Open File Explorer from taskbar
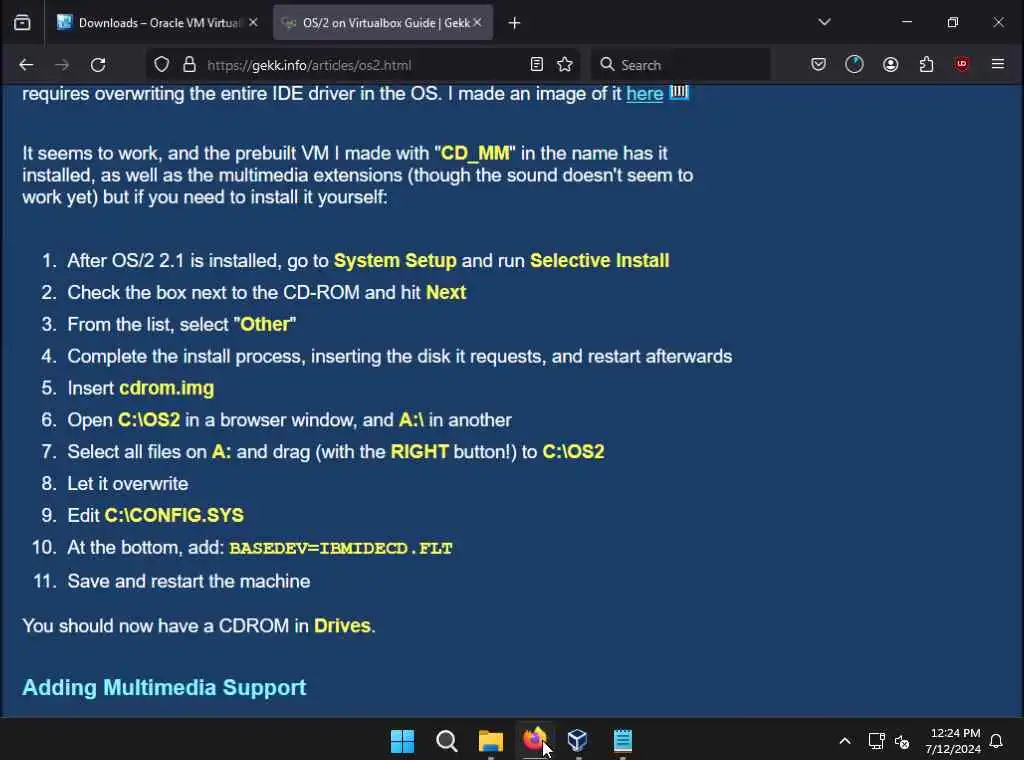This screenshot has height=760, width=1024. [x=490, y=741]
